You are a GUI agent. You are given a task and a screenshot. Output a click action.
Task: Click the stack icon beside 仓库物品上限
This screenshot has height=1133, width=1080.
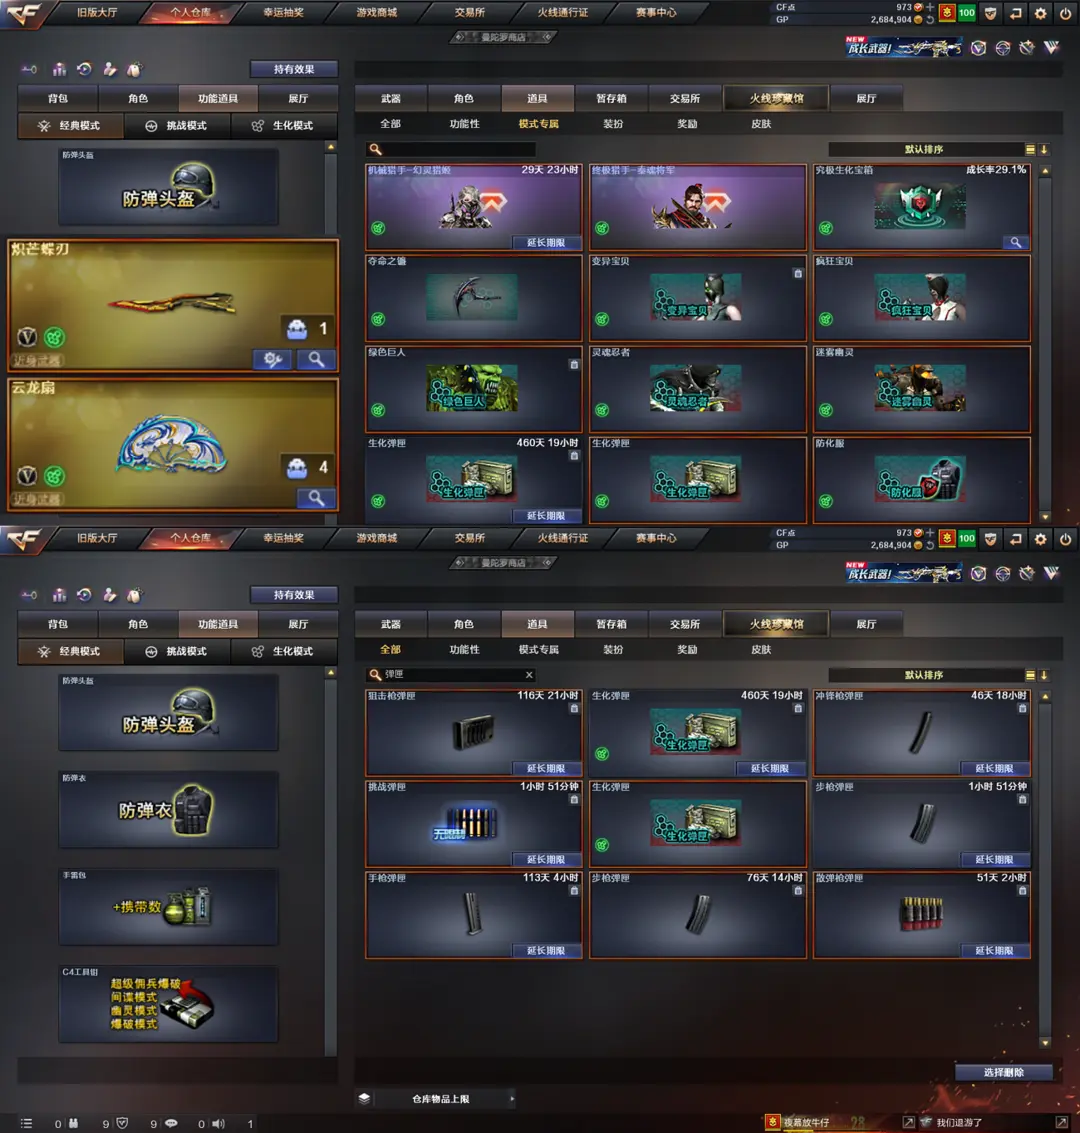point(364,1098)
